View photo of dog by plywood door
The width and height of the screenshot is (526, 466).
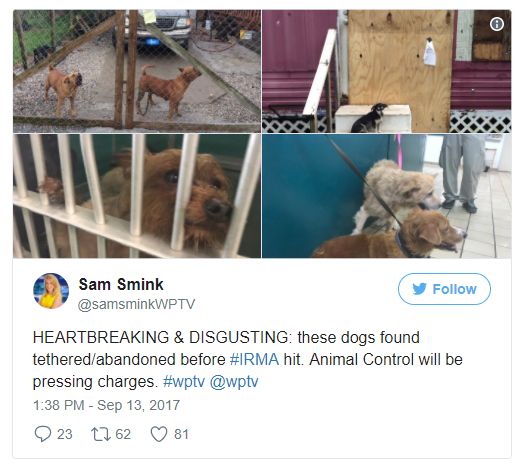coord(386,71)
